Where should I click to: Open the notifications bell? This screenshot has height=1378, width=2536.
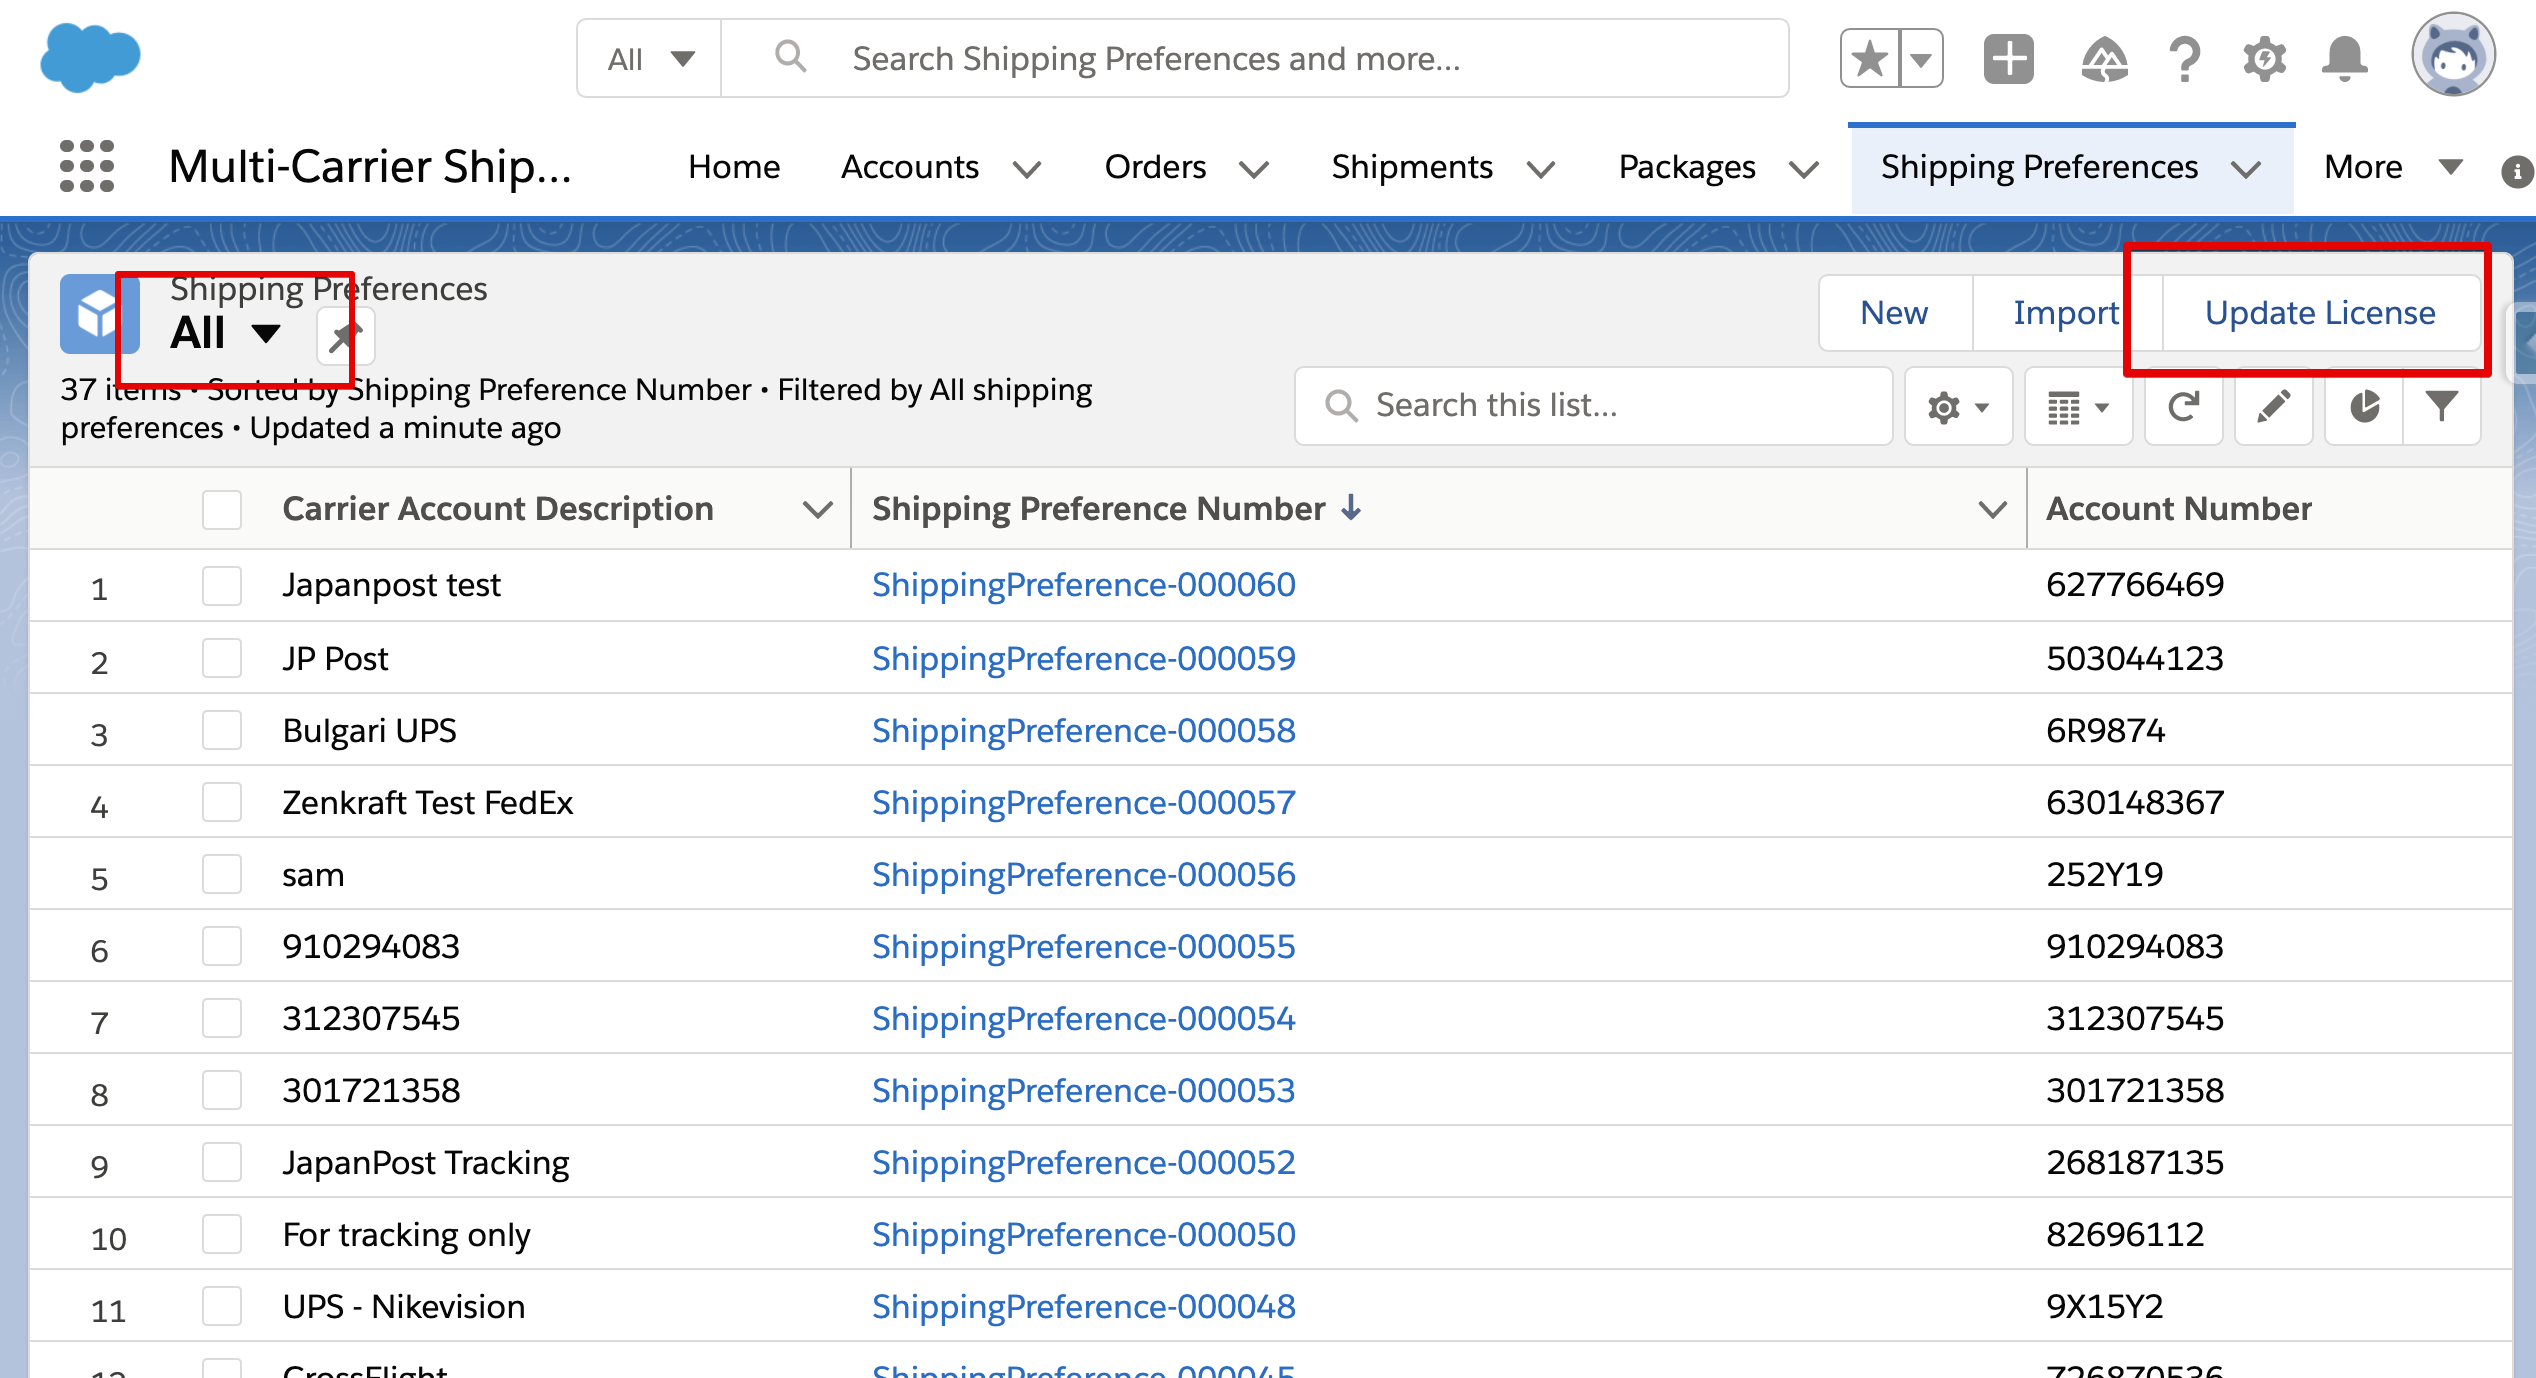pyautogui.click(x=2344, y=59)
